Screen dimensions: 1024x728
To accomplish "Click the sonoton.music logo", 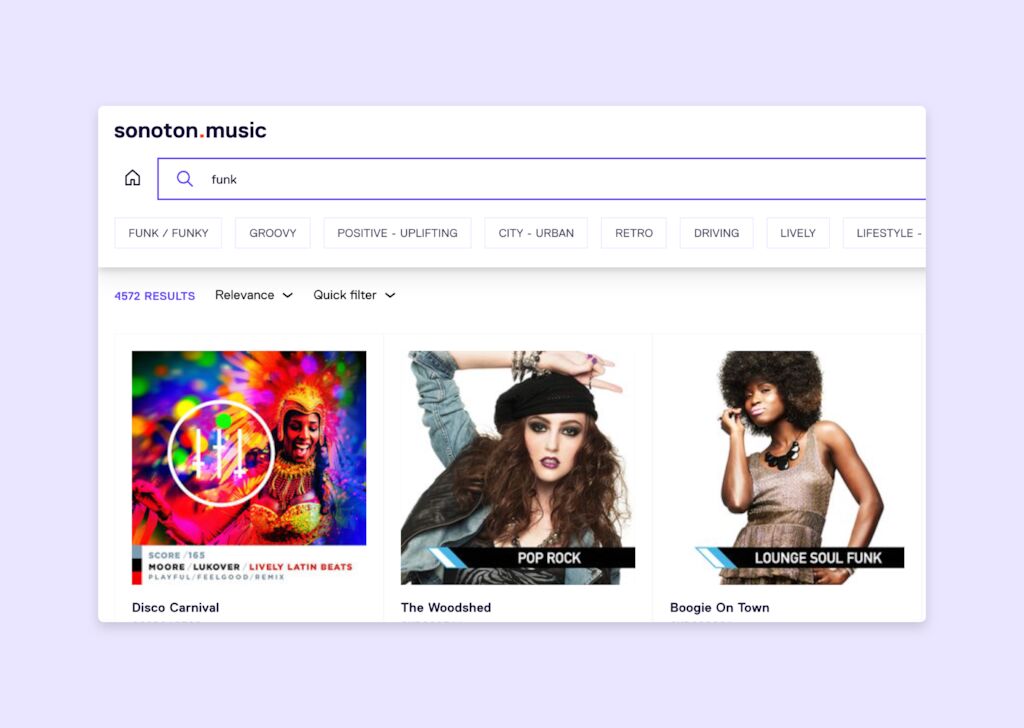I will tap(190, 130).
